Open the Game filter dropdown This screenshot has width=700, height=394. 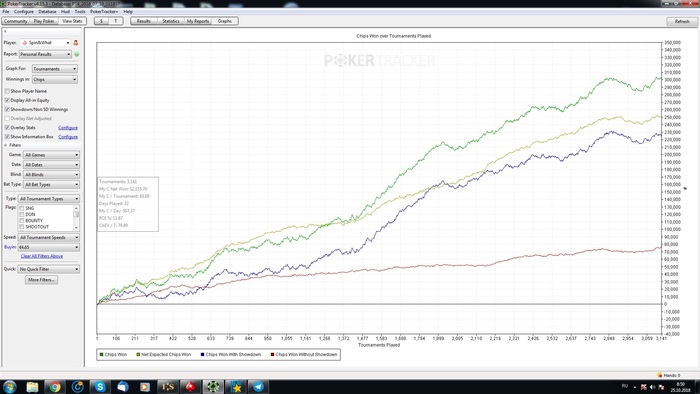pyautogui.click(x=51, y=155)
